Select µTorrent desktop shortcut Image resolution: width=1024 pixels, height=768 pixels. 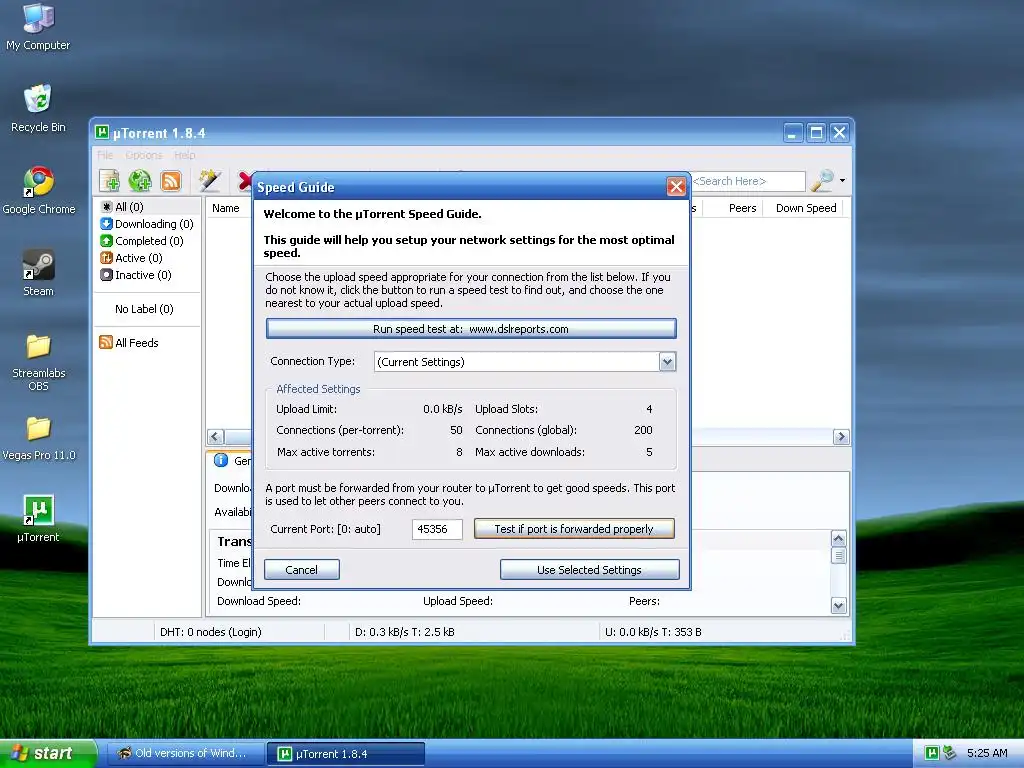[x=38, y=519]
